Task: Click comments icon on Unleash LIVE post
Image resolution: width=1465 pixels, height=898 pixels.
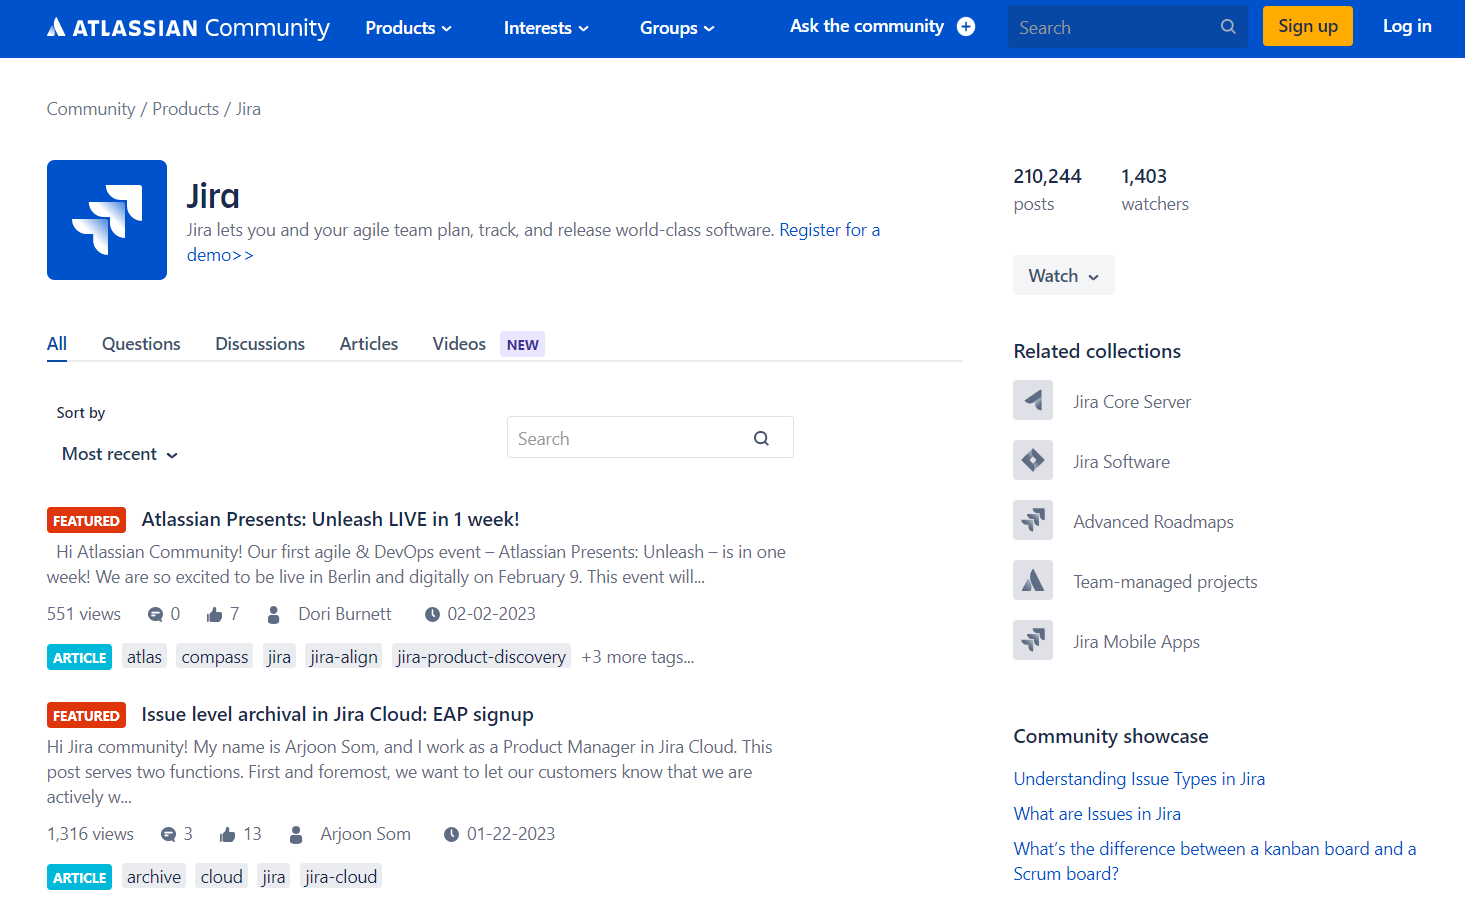Action: pos(155,614)
